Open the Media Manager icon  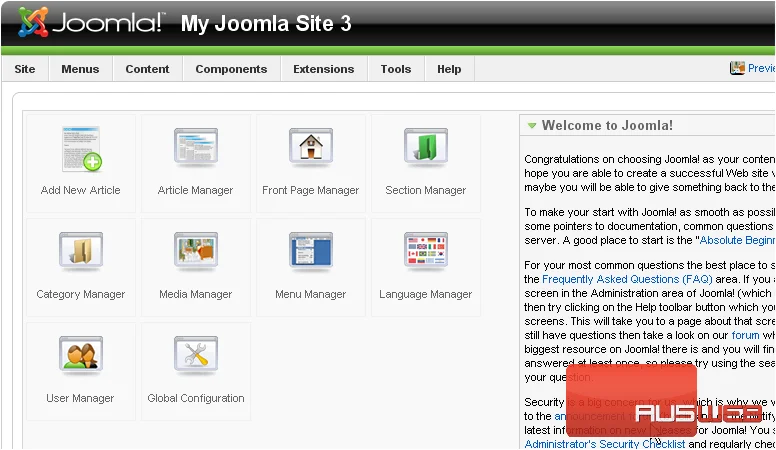[196, 251]
